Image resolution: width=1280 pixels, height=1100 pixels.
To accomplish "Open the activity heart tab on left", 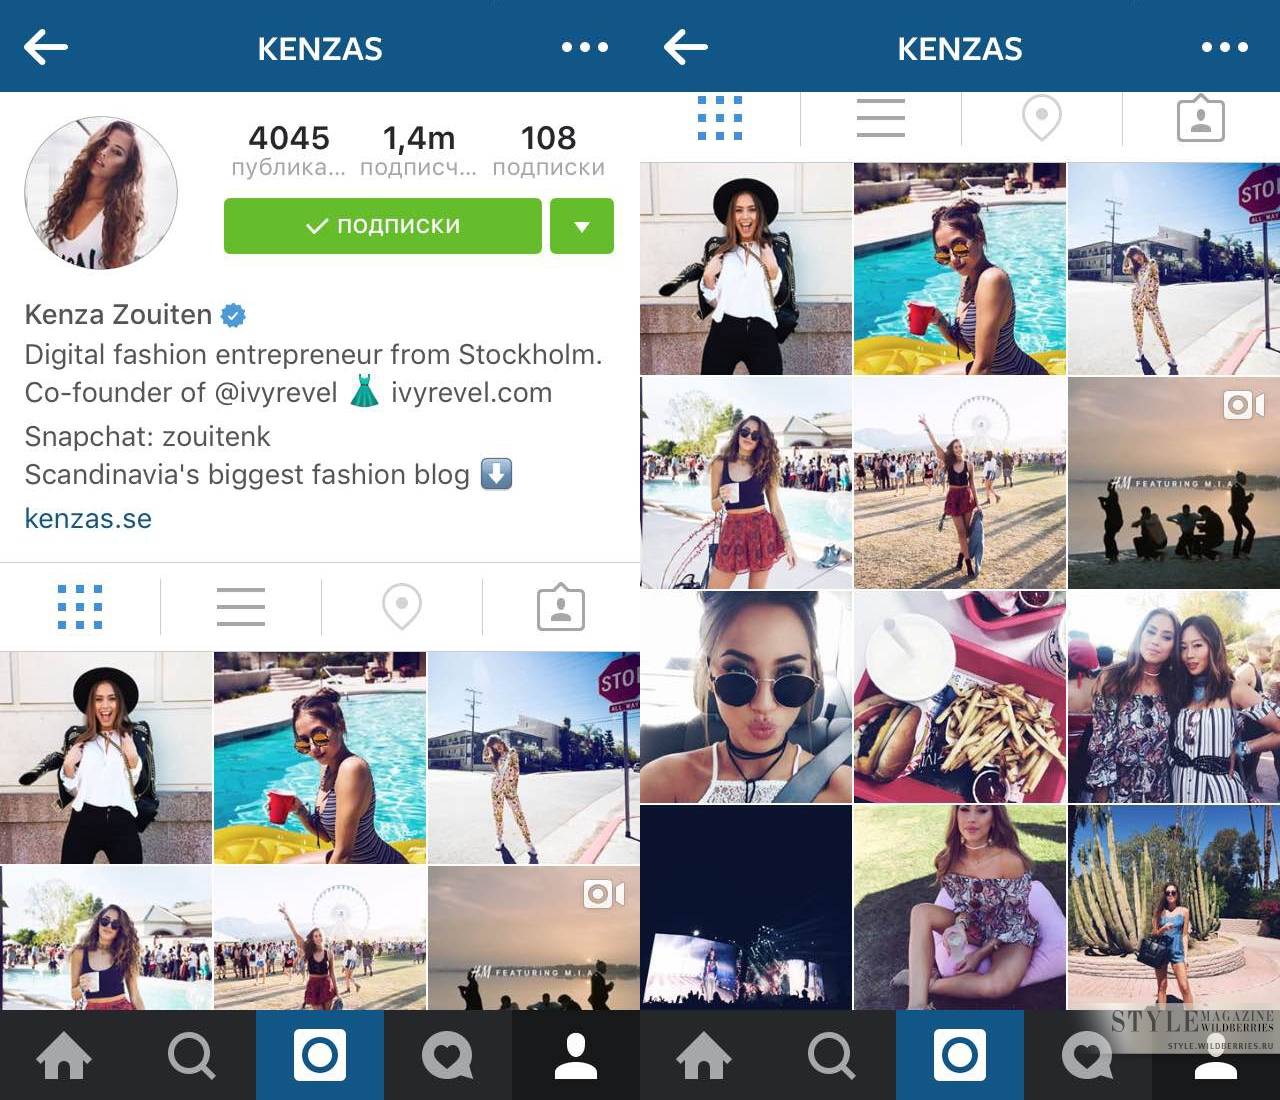I will tap(447, 1056).
